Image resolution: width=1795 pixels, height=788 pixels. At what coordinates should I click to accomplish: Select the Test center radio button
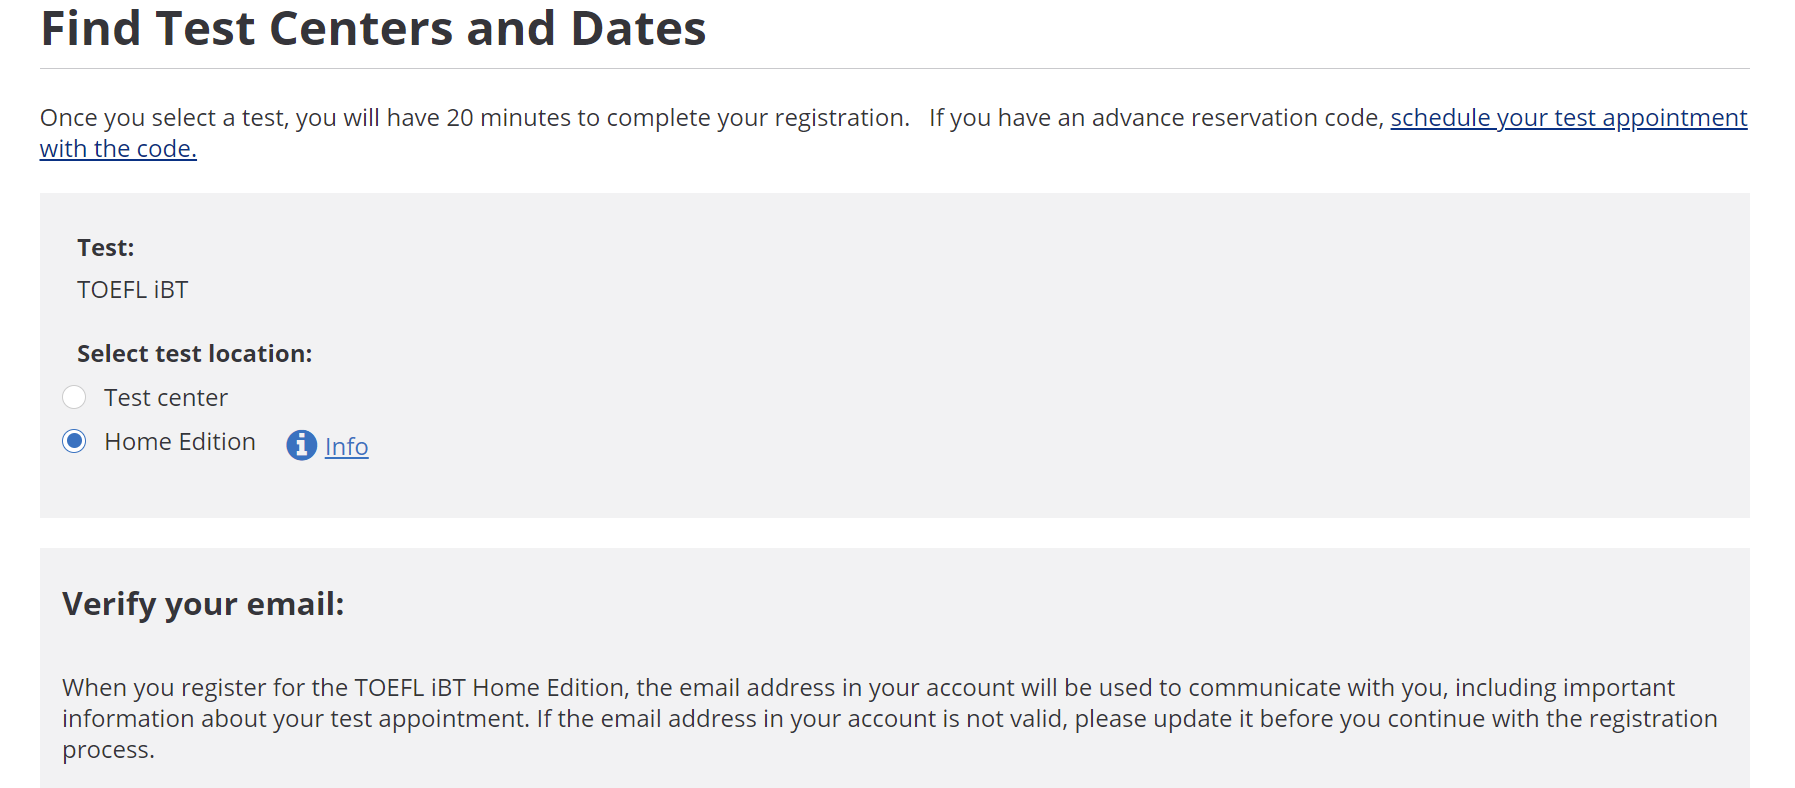(x=74, y=397)
